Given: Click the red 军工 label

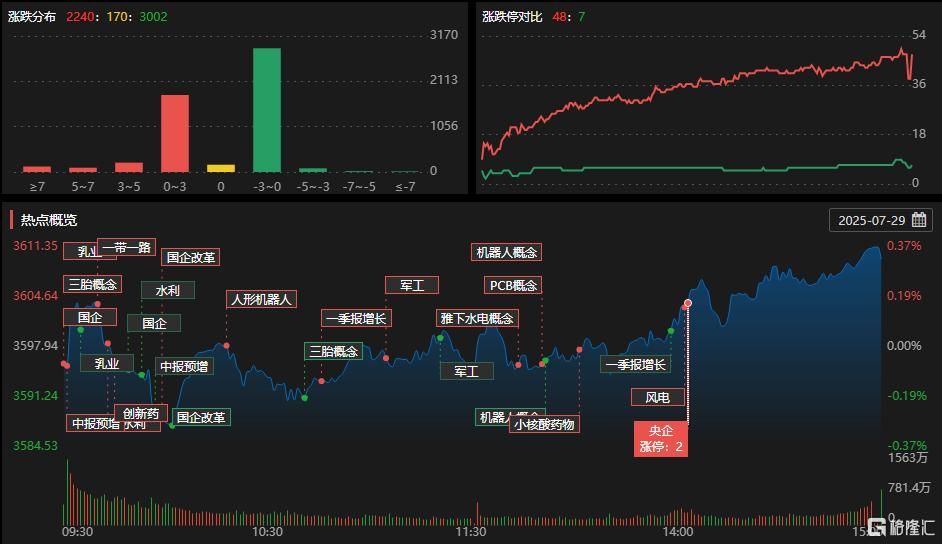Looking at the screenshot, I should [x=412, y=285].
